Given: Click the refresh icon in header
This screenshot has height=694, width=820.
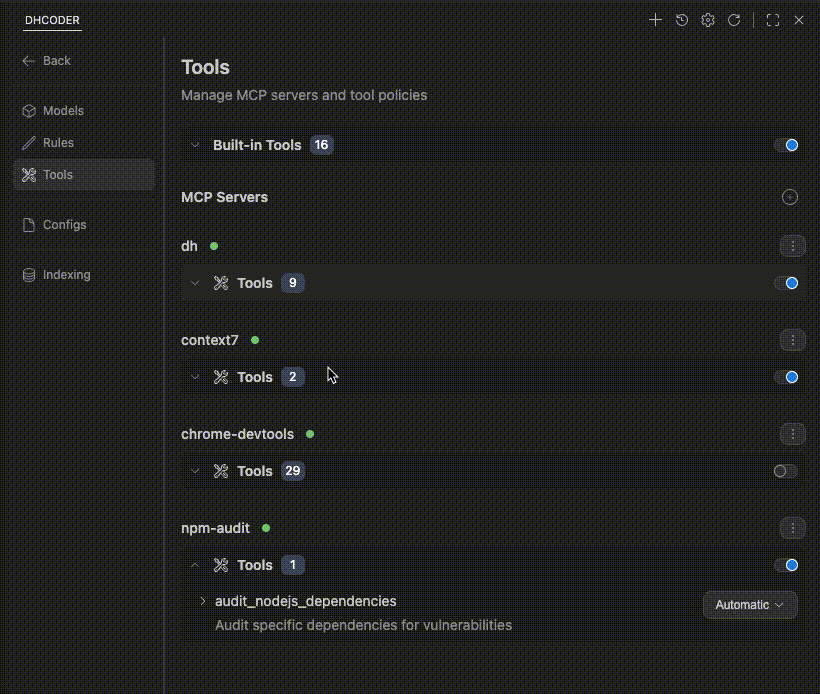Looking at the screenshot, I should click(x=734, y=20).
